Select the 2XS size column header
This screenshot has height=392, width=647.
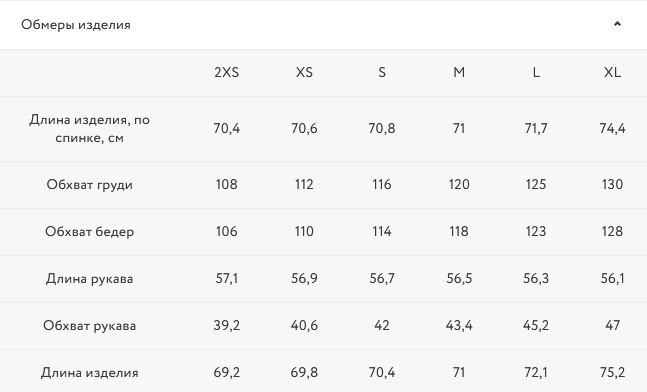click(x=227, y=73)
